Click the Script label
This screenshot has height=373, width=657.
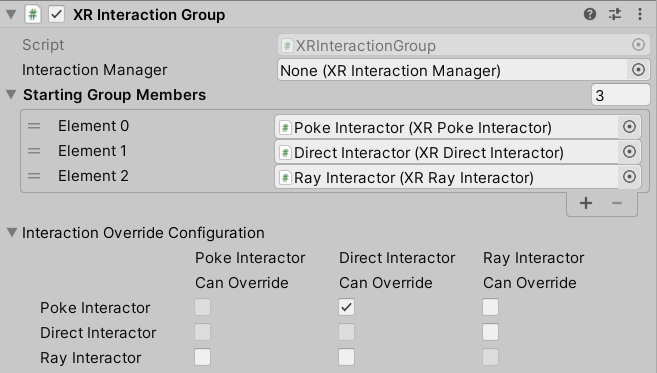coord(43,45)
